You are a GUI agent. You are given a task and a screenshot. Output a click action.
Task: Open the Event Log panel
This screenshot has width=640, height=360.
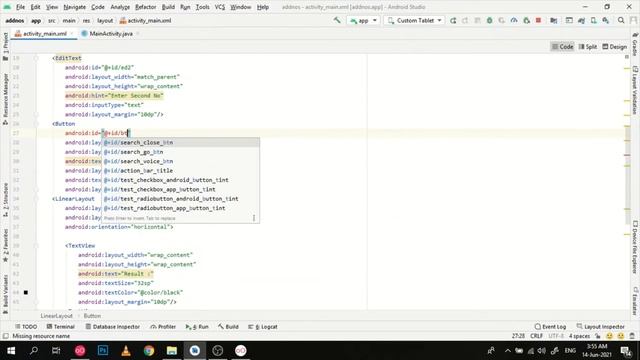[550, 327]
